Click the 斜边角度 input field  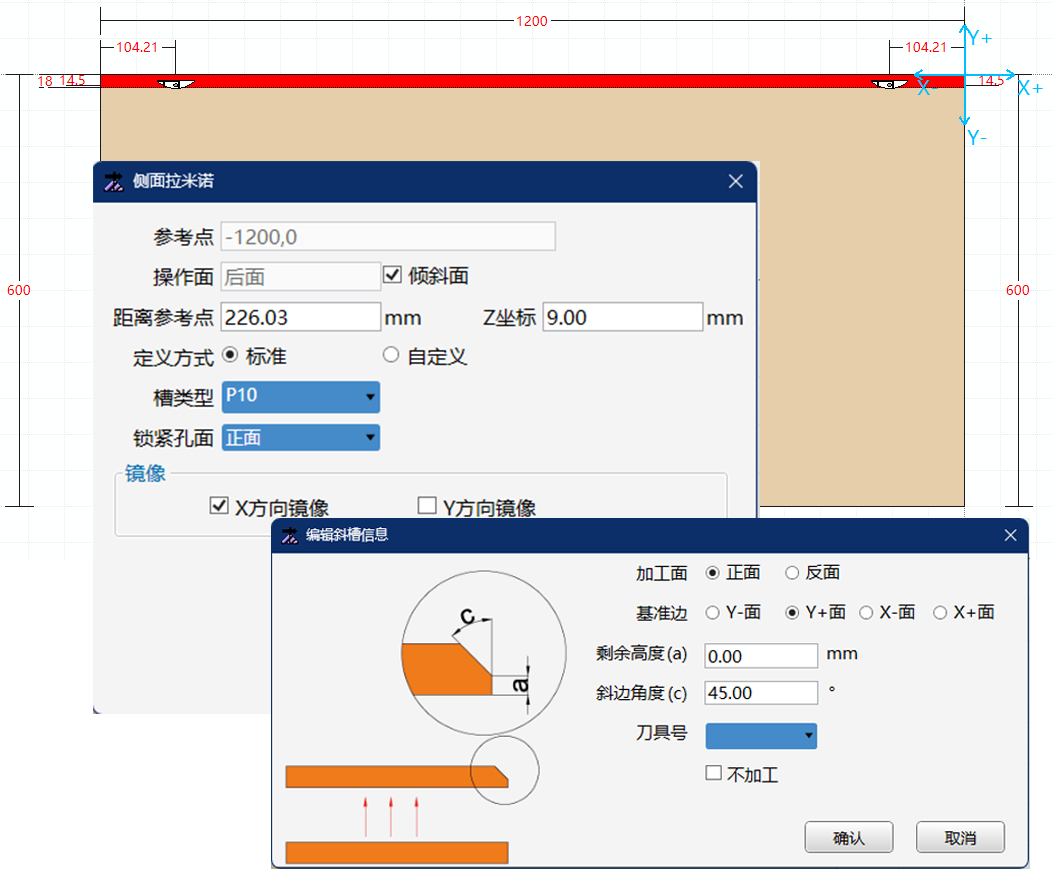pyautogui.click(x=761, y=693)
